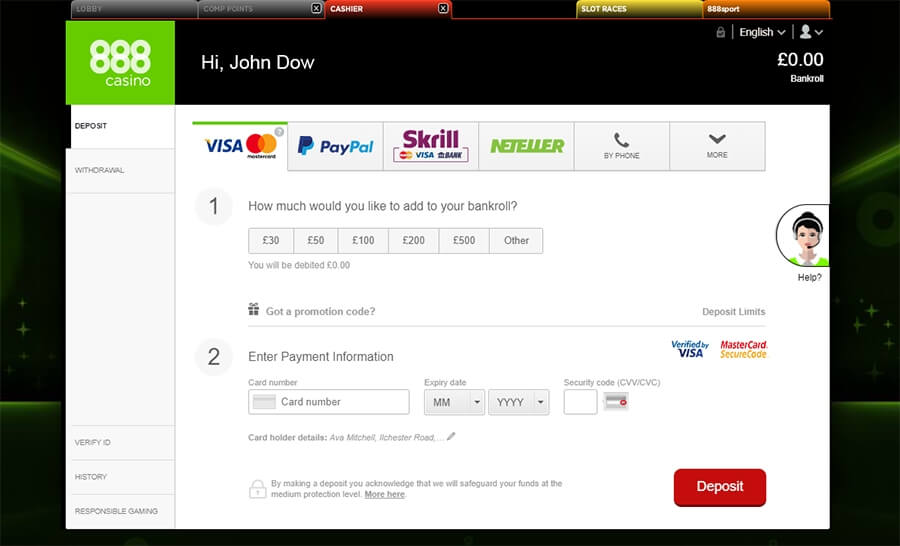The height and width of the screenshot is (546, 900).
Task: Choose Other deposit amount
Action: pos(516,241)
